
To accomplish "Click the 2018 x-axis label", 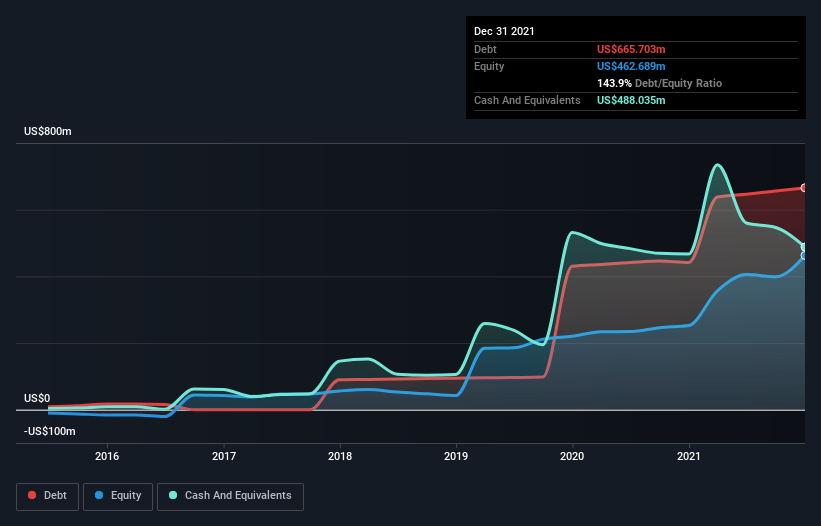I will coord(340,456).
